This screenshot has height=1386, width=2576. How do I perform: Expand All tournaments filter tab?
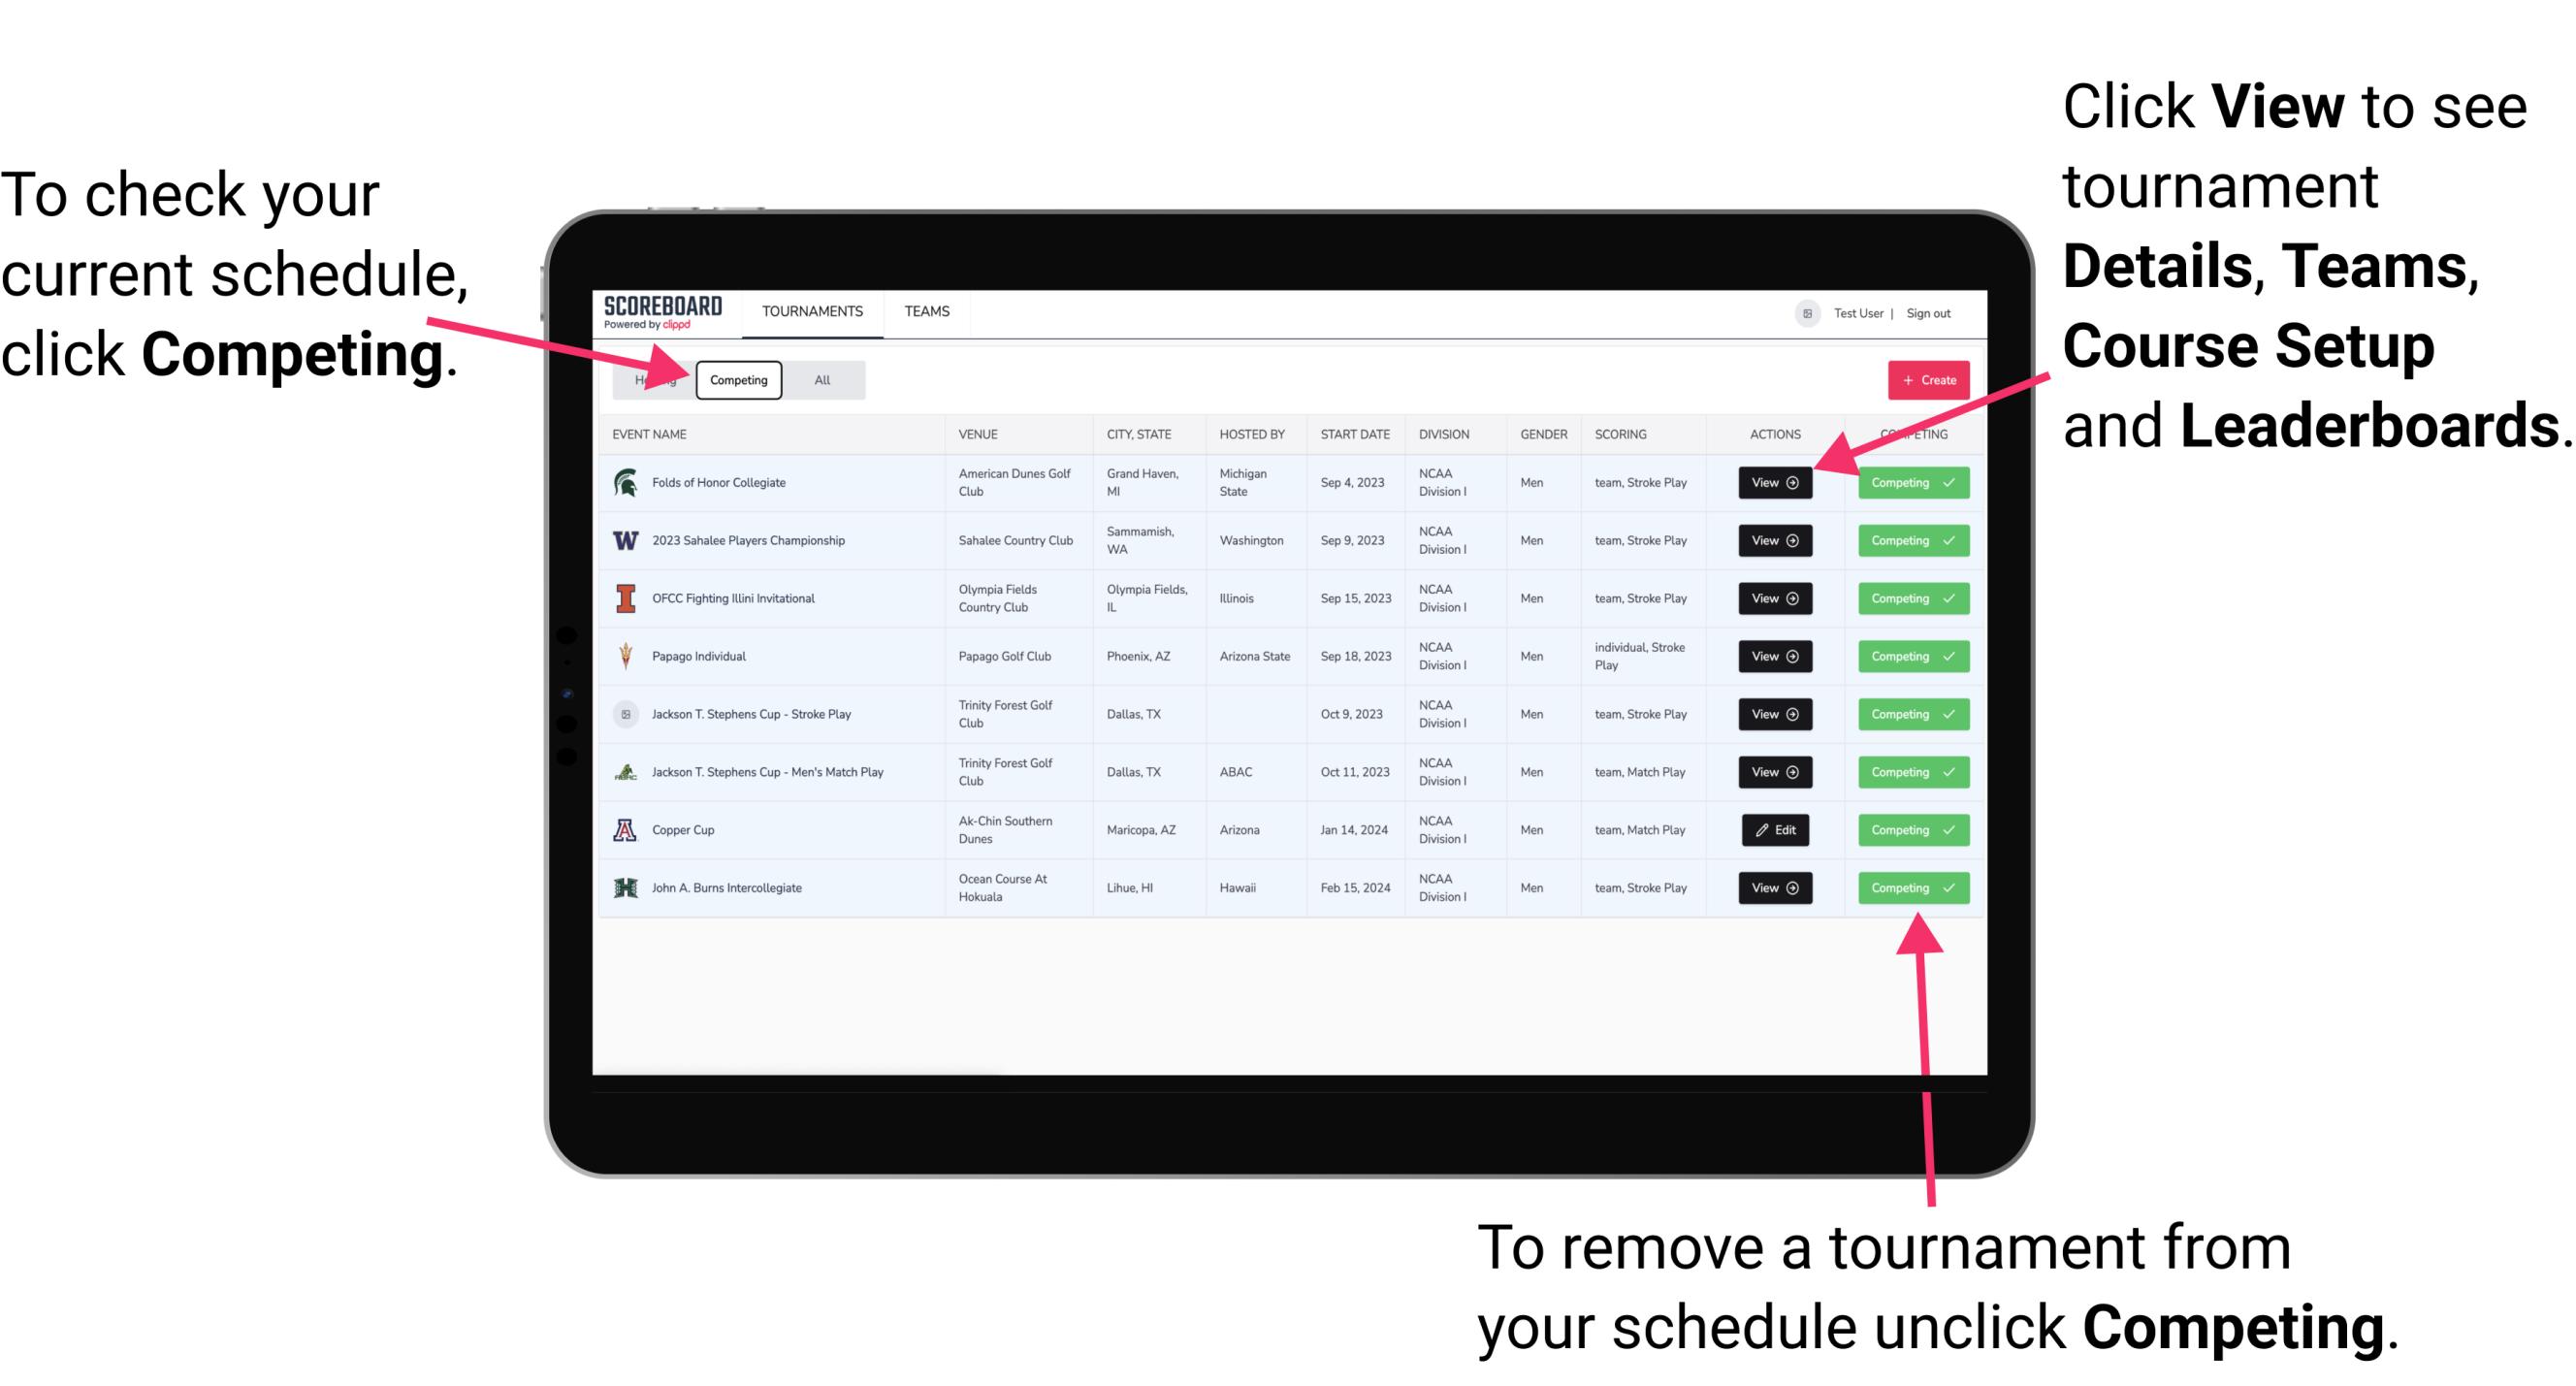[x=819, y=379]
